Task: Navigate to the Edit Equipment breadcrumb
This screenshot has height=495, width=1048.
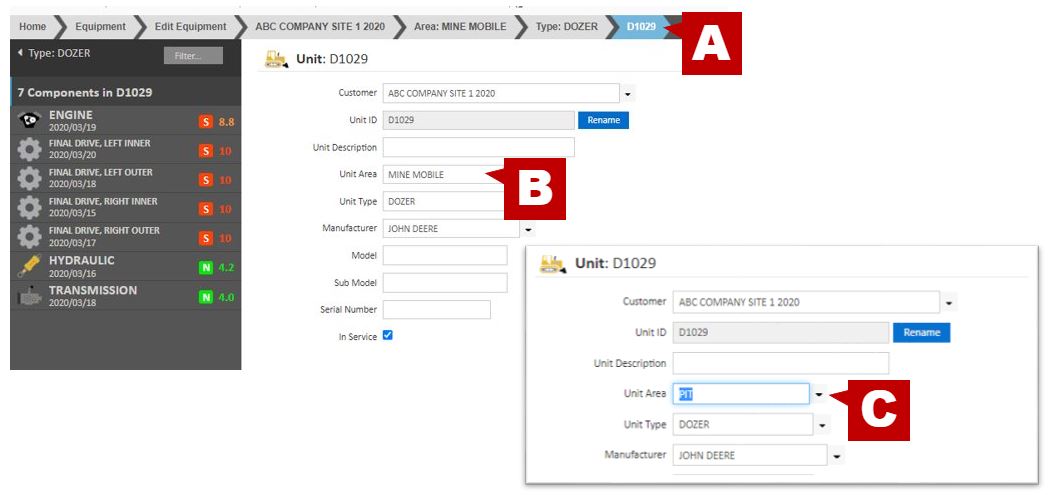Action: 190,26
